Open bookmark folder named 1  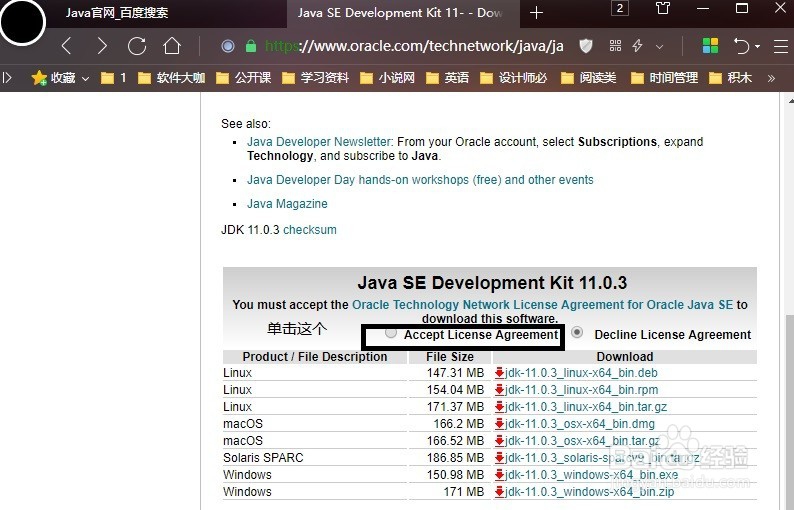click(x=113, y=77)
